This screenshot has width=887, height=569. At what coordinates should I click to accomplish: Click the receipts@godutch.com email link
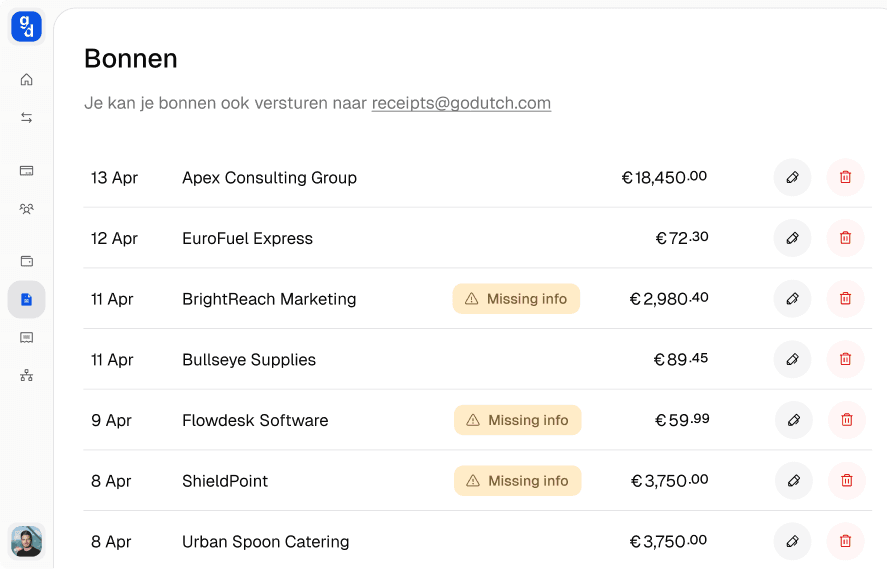coord(461,103)
